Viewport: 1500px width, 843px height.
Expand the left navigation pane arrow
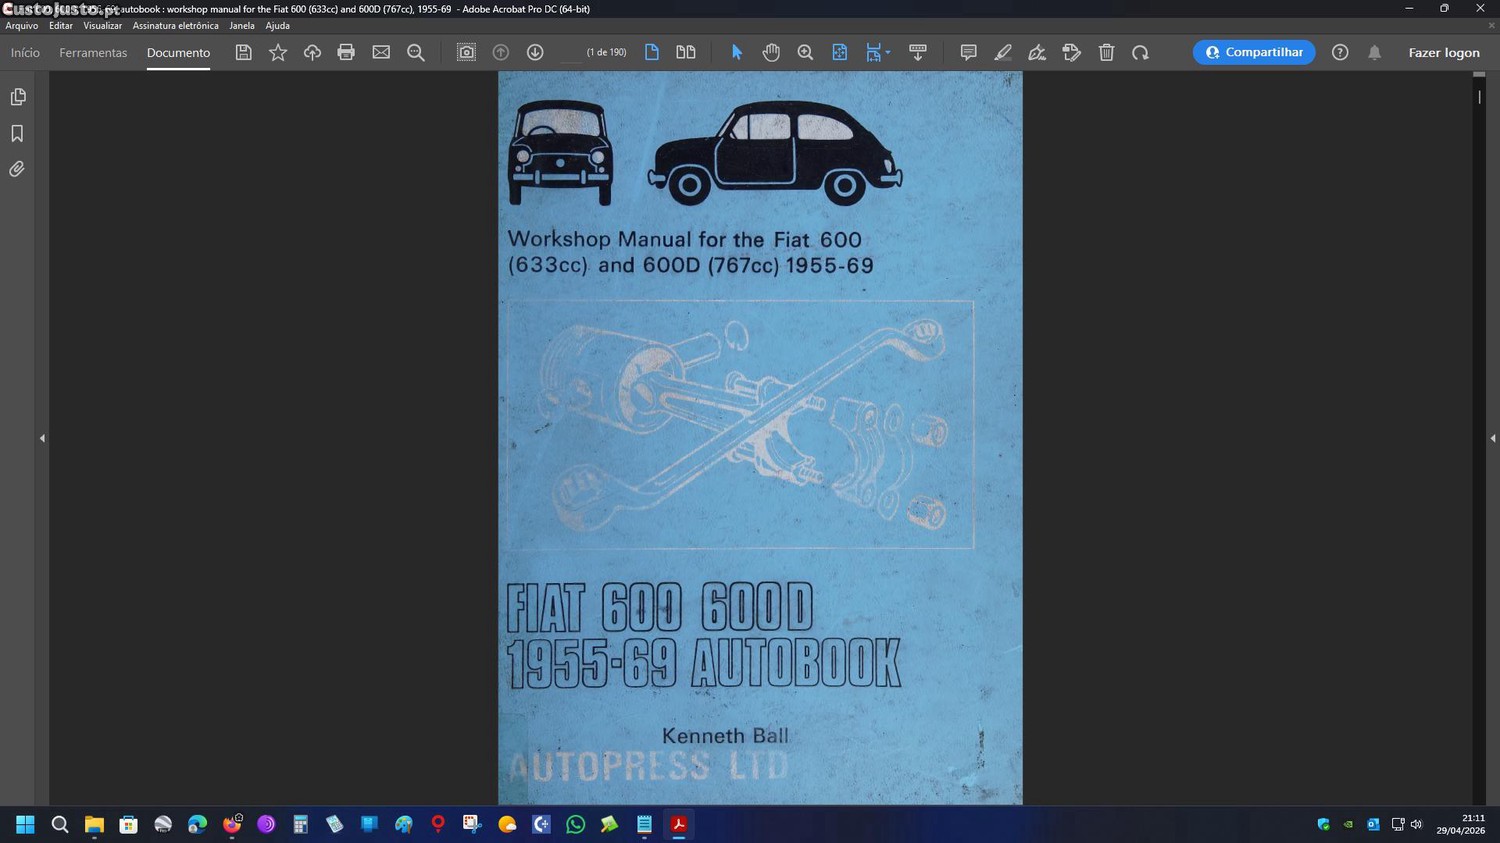[x=42, y=438]
